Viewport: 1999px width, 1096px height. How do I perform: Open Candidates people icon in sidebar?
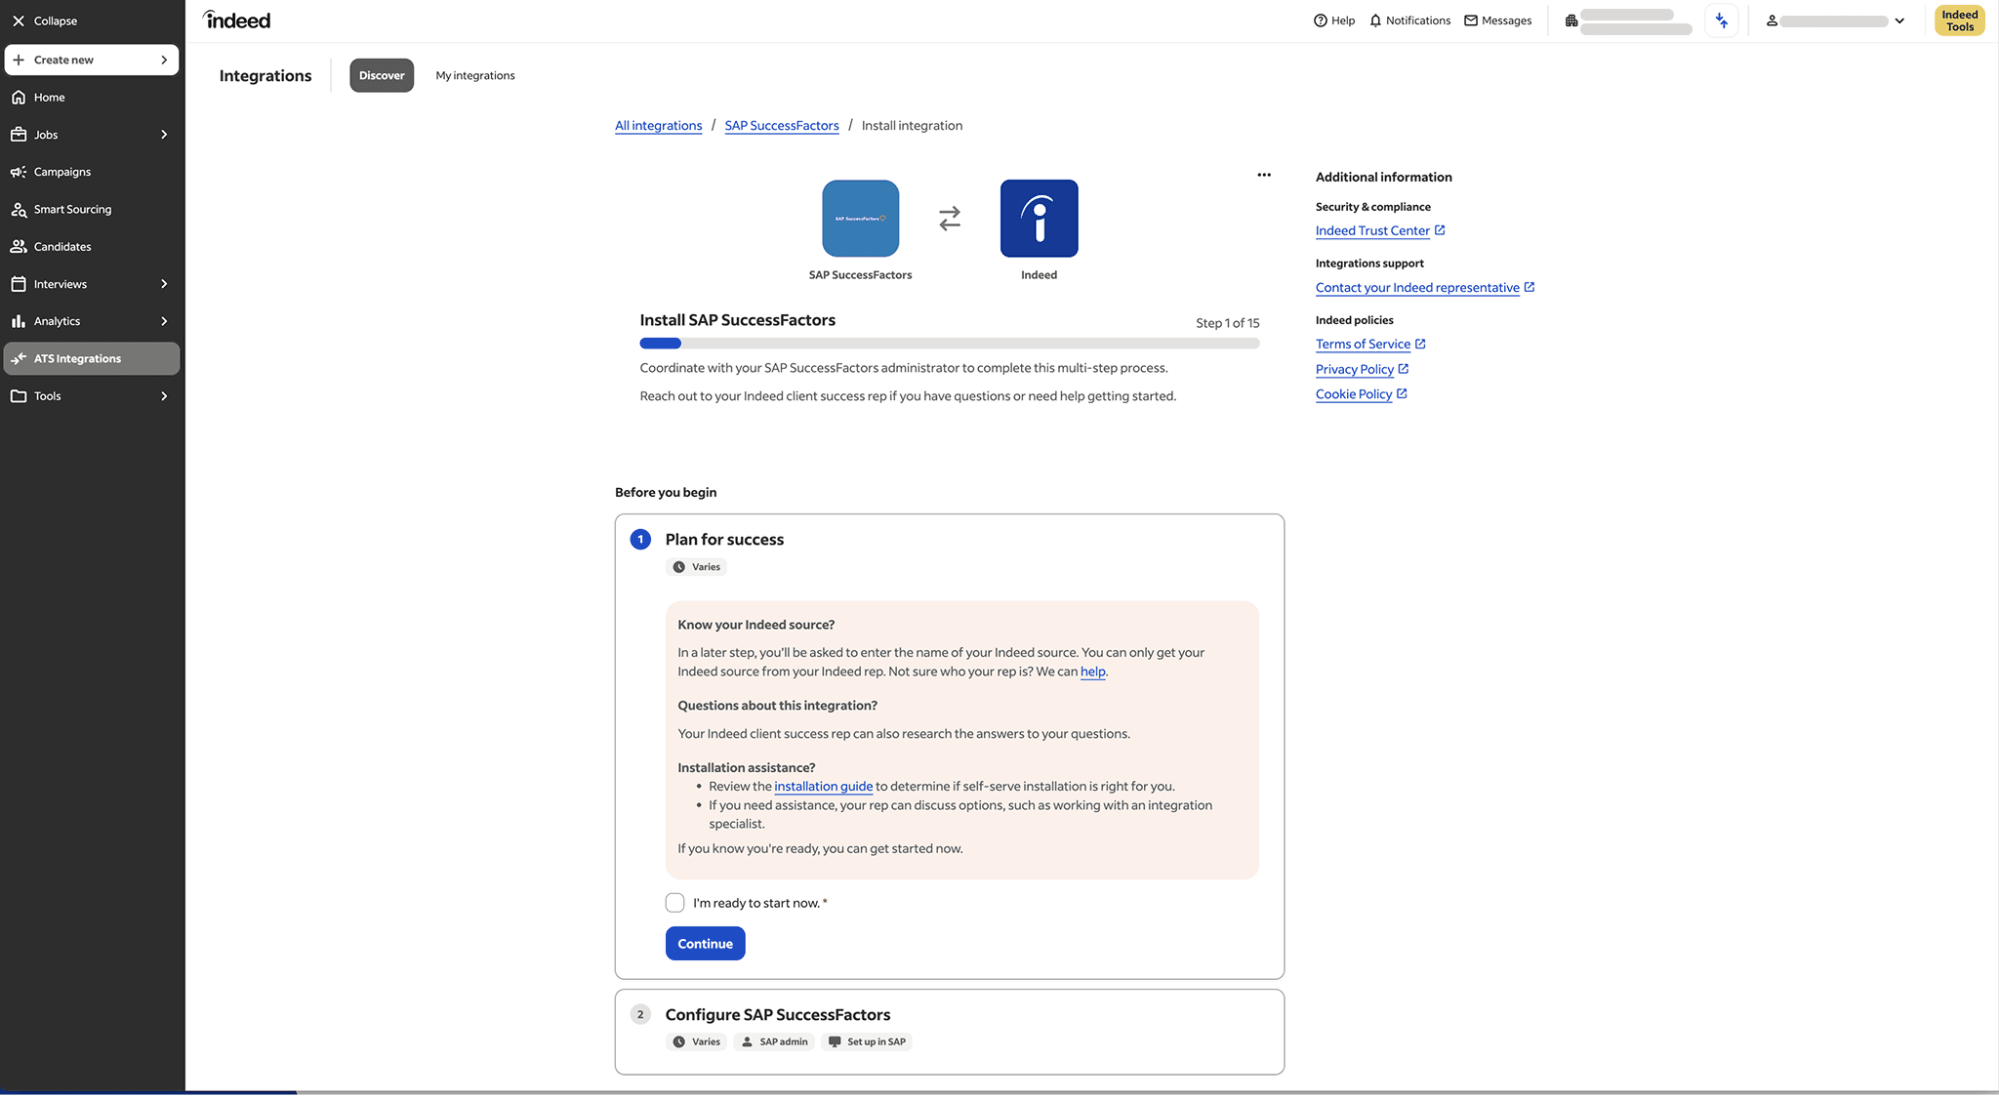18,246
